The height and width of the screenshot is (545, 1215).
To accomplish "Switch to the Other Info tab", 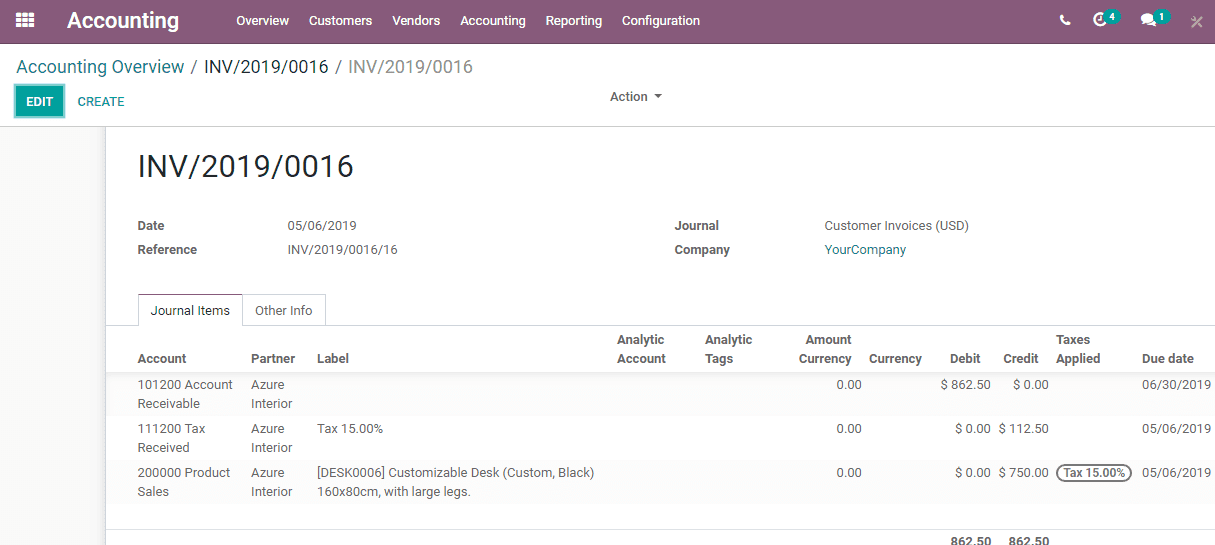I will 284,310.
